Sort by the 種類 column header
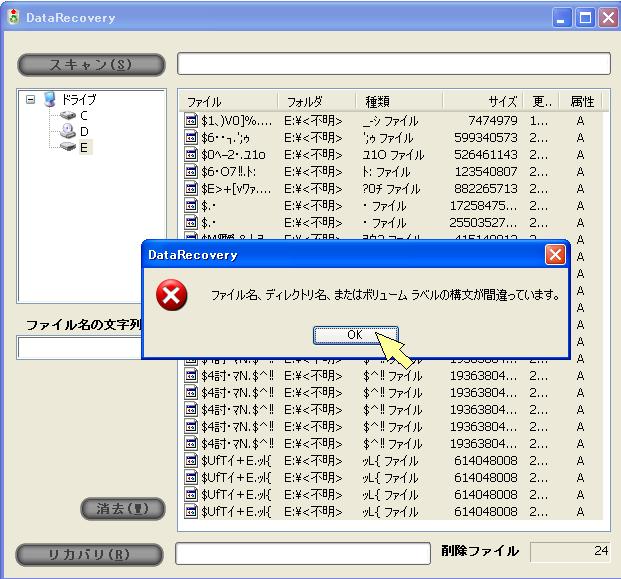Screen dimensions: 621x579 (399, 102)
